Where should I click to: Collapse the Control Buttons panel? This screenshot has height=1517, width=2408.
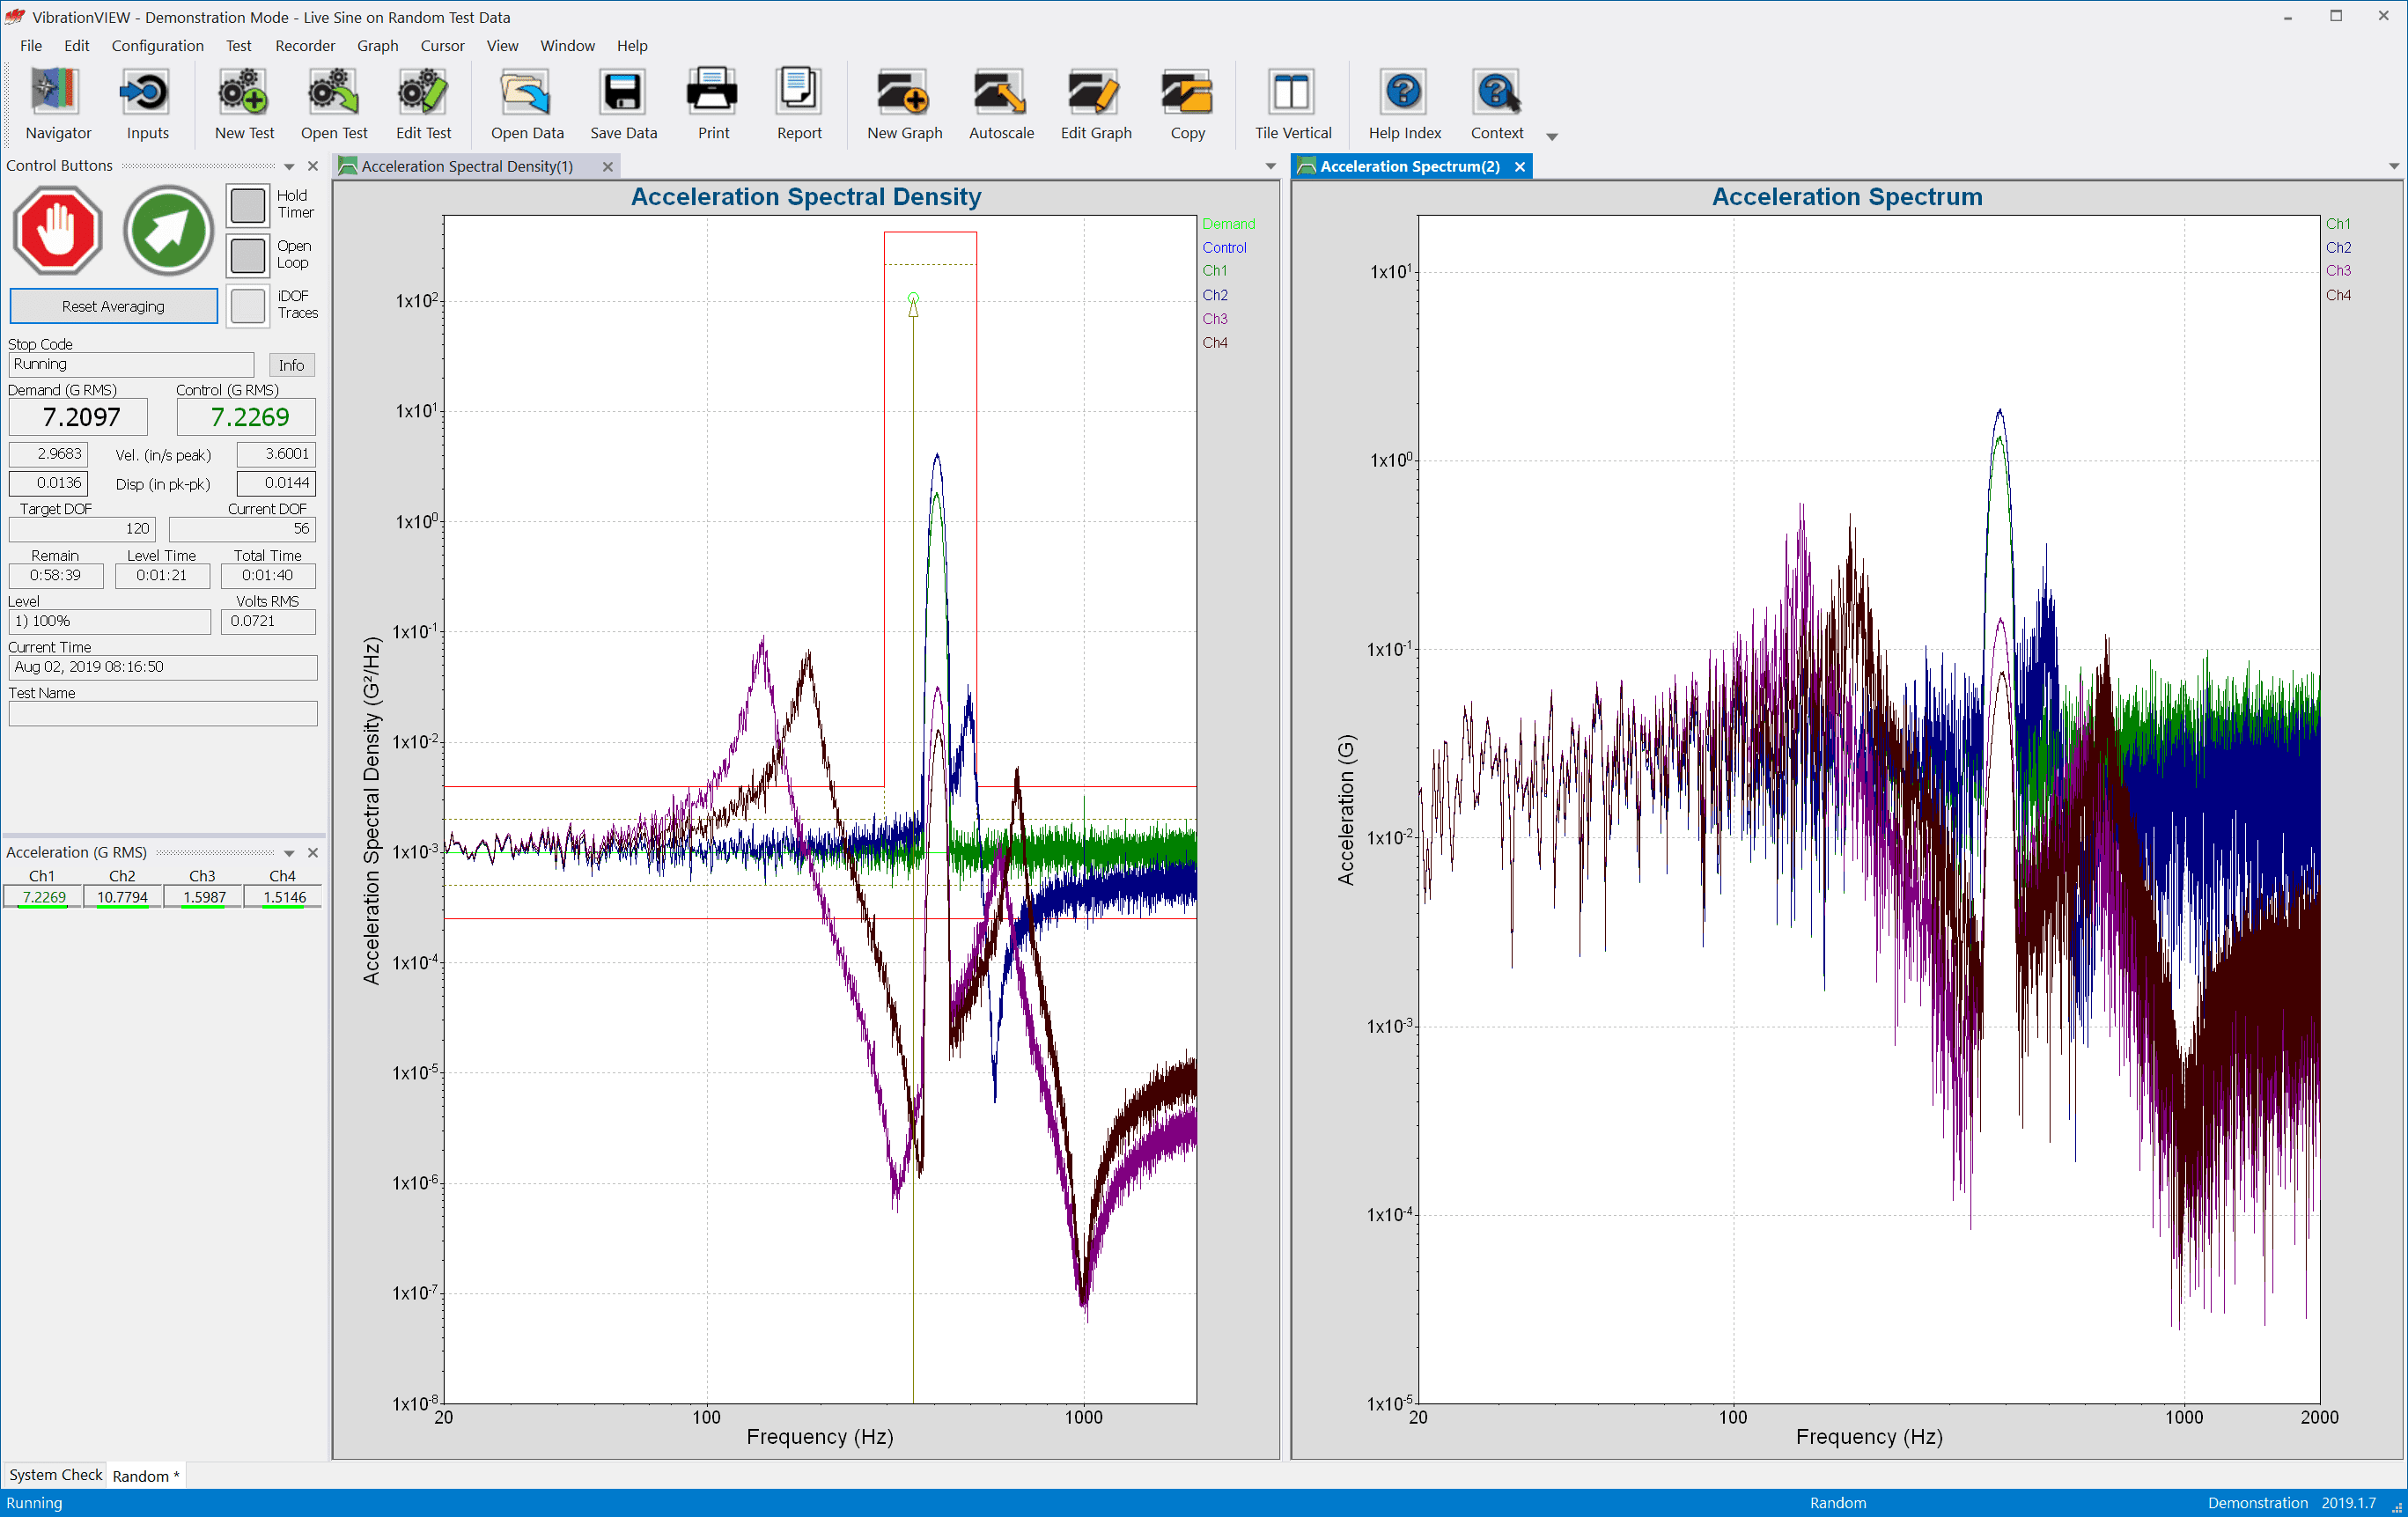click(289, 166)
